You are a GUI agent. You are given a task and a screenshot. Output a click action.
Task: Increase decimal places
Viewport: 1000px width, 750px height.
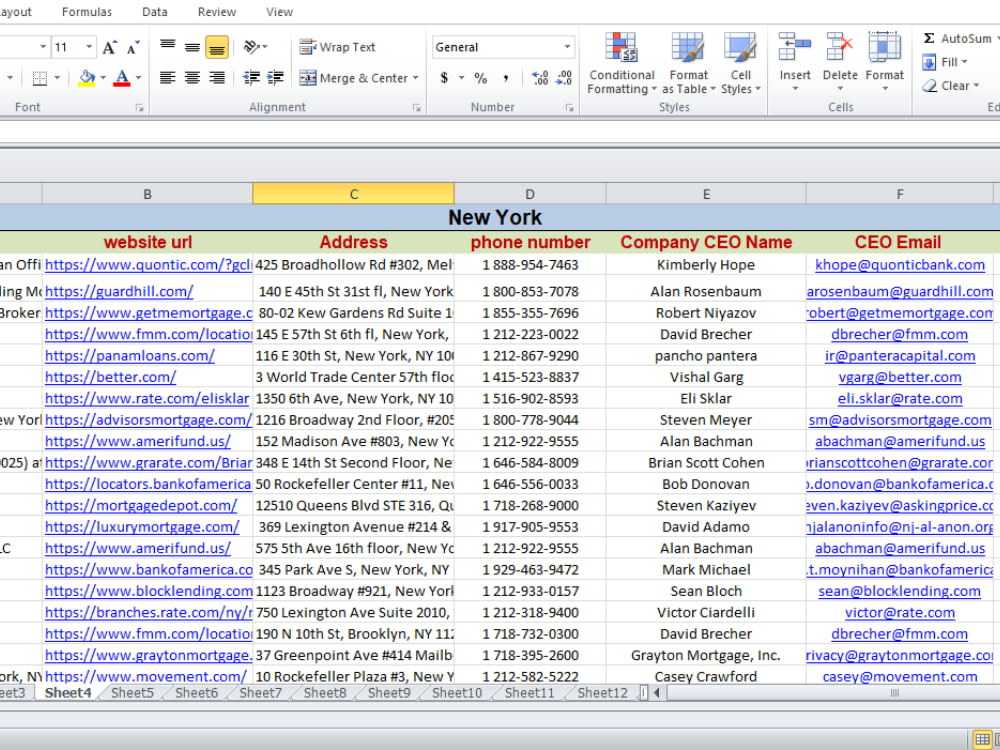point(540,78)
